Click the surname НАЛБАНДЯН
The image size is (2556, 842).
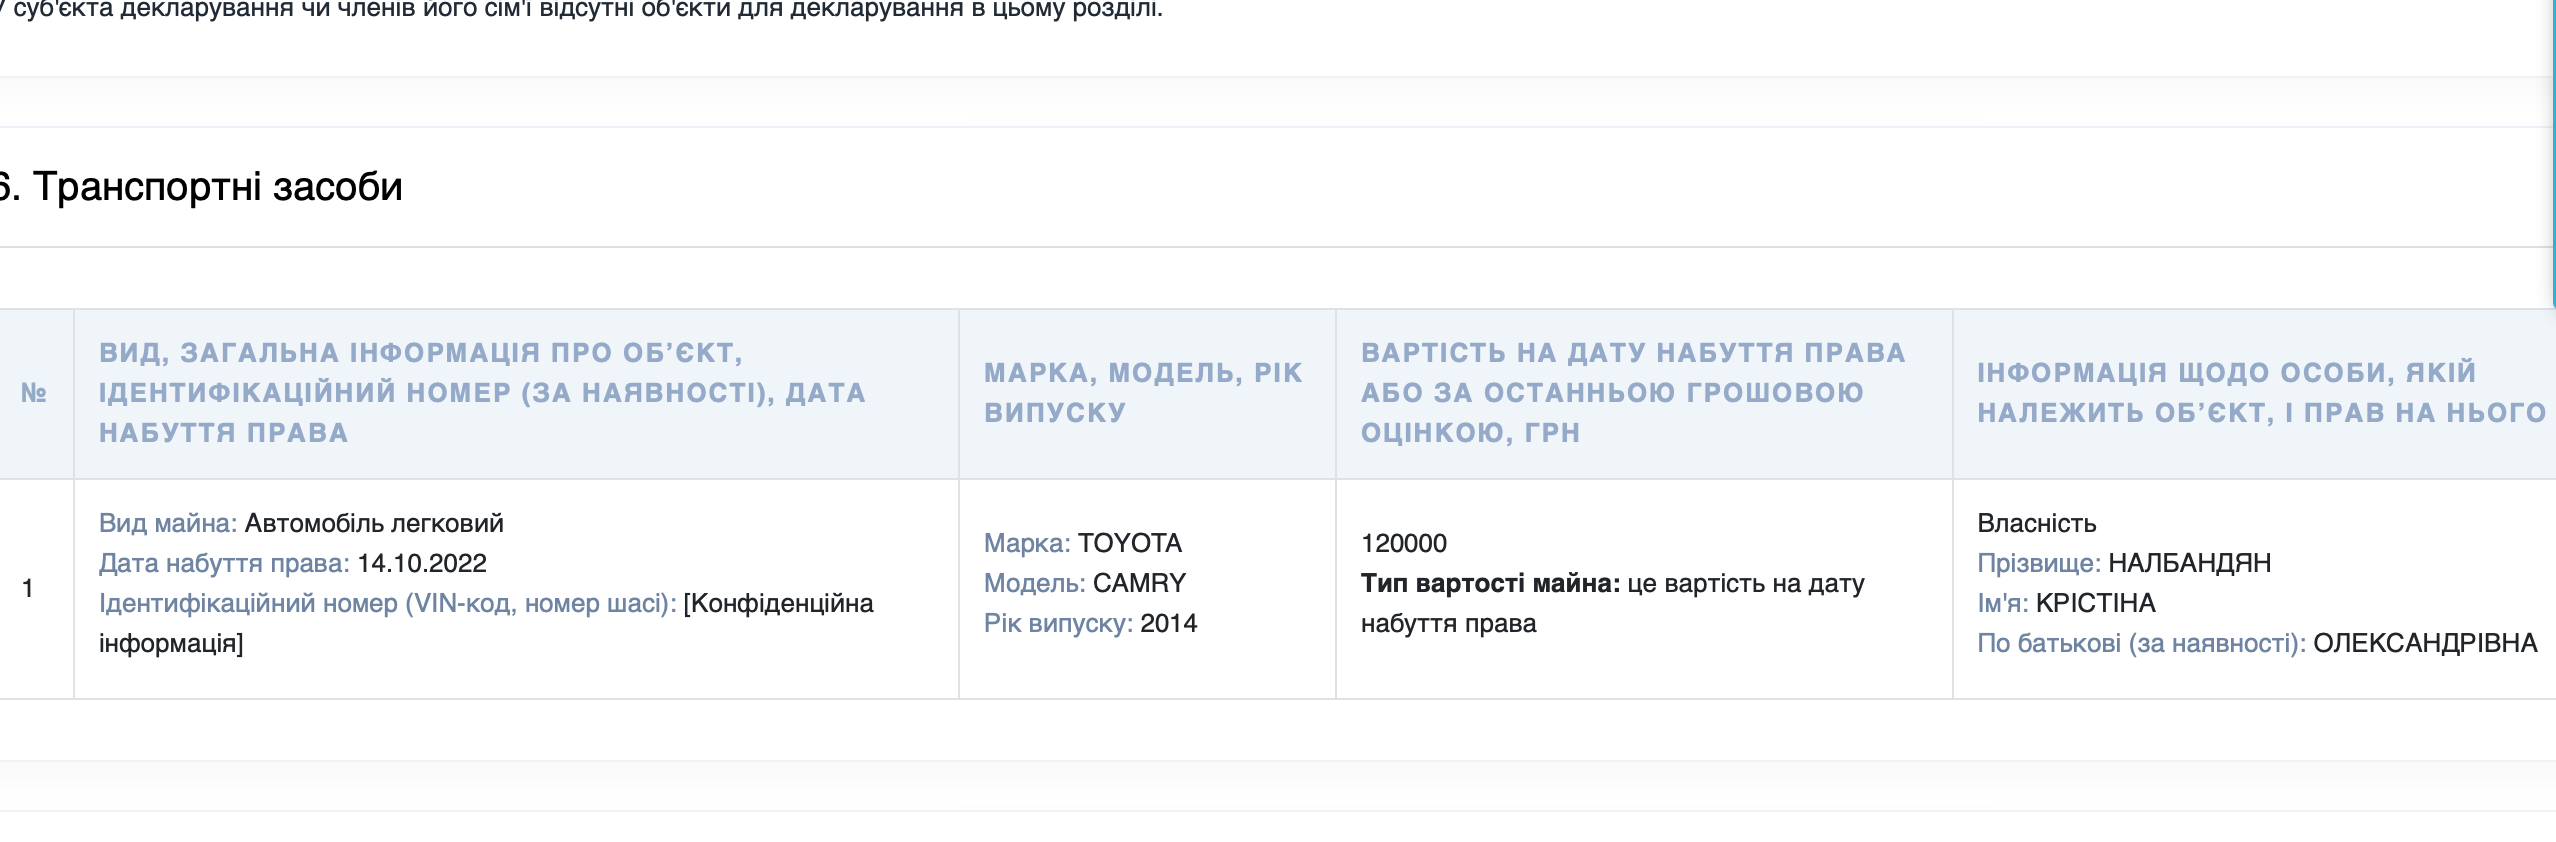(x=2189, y=563)
